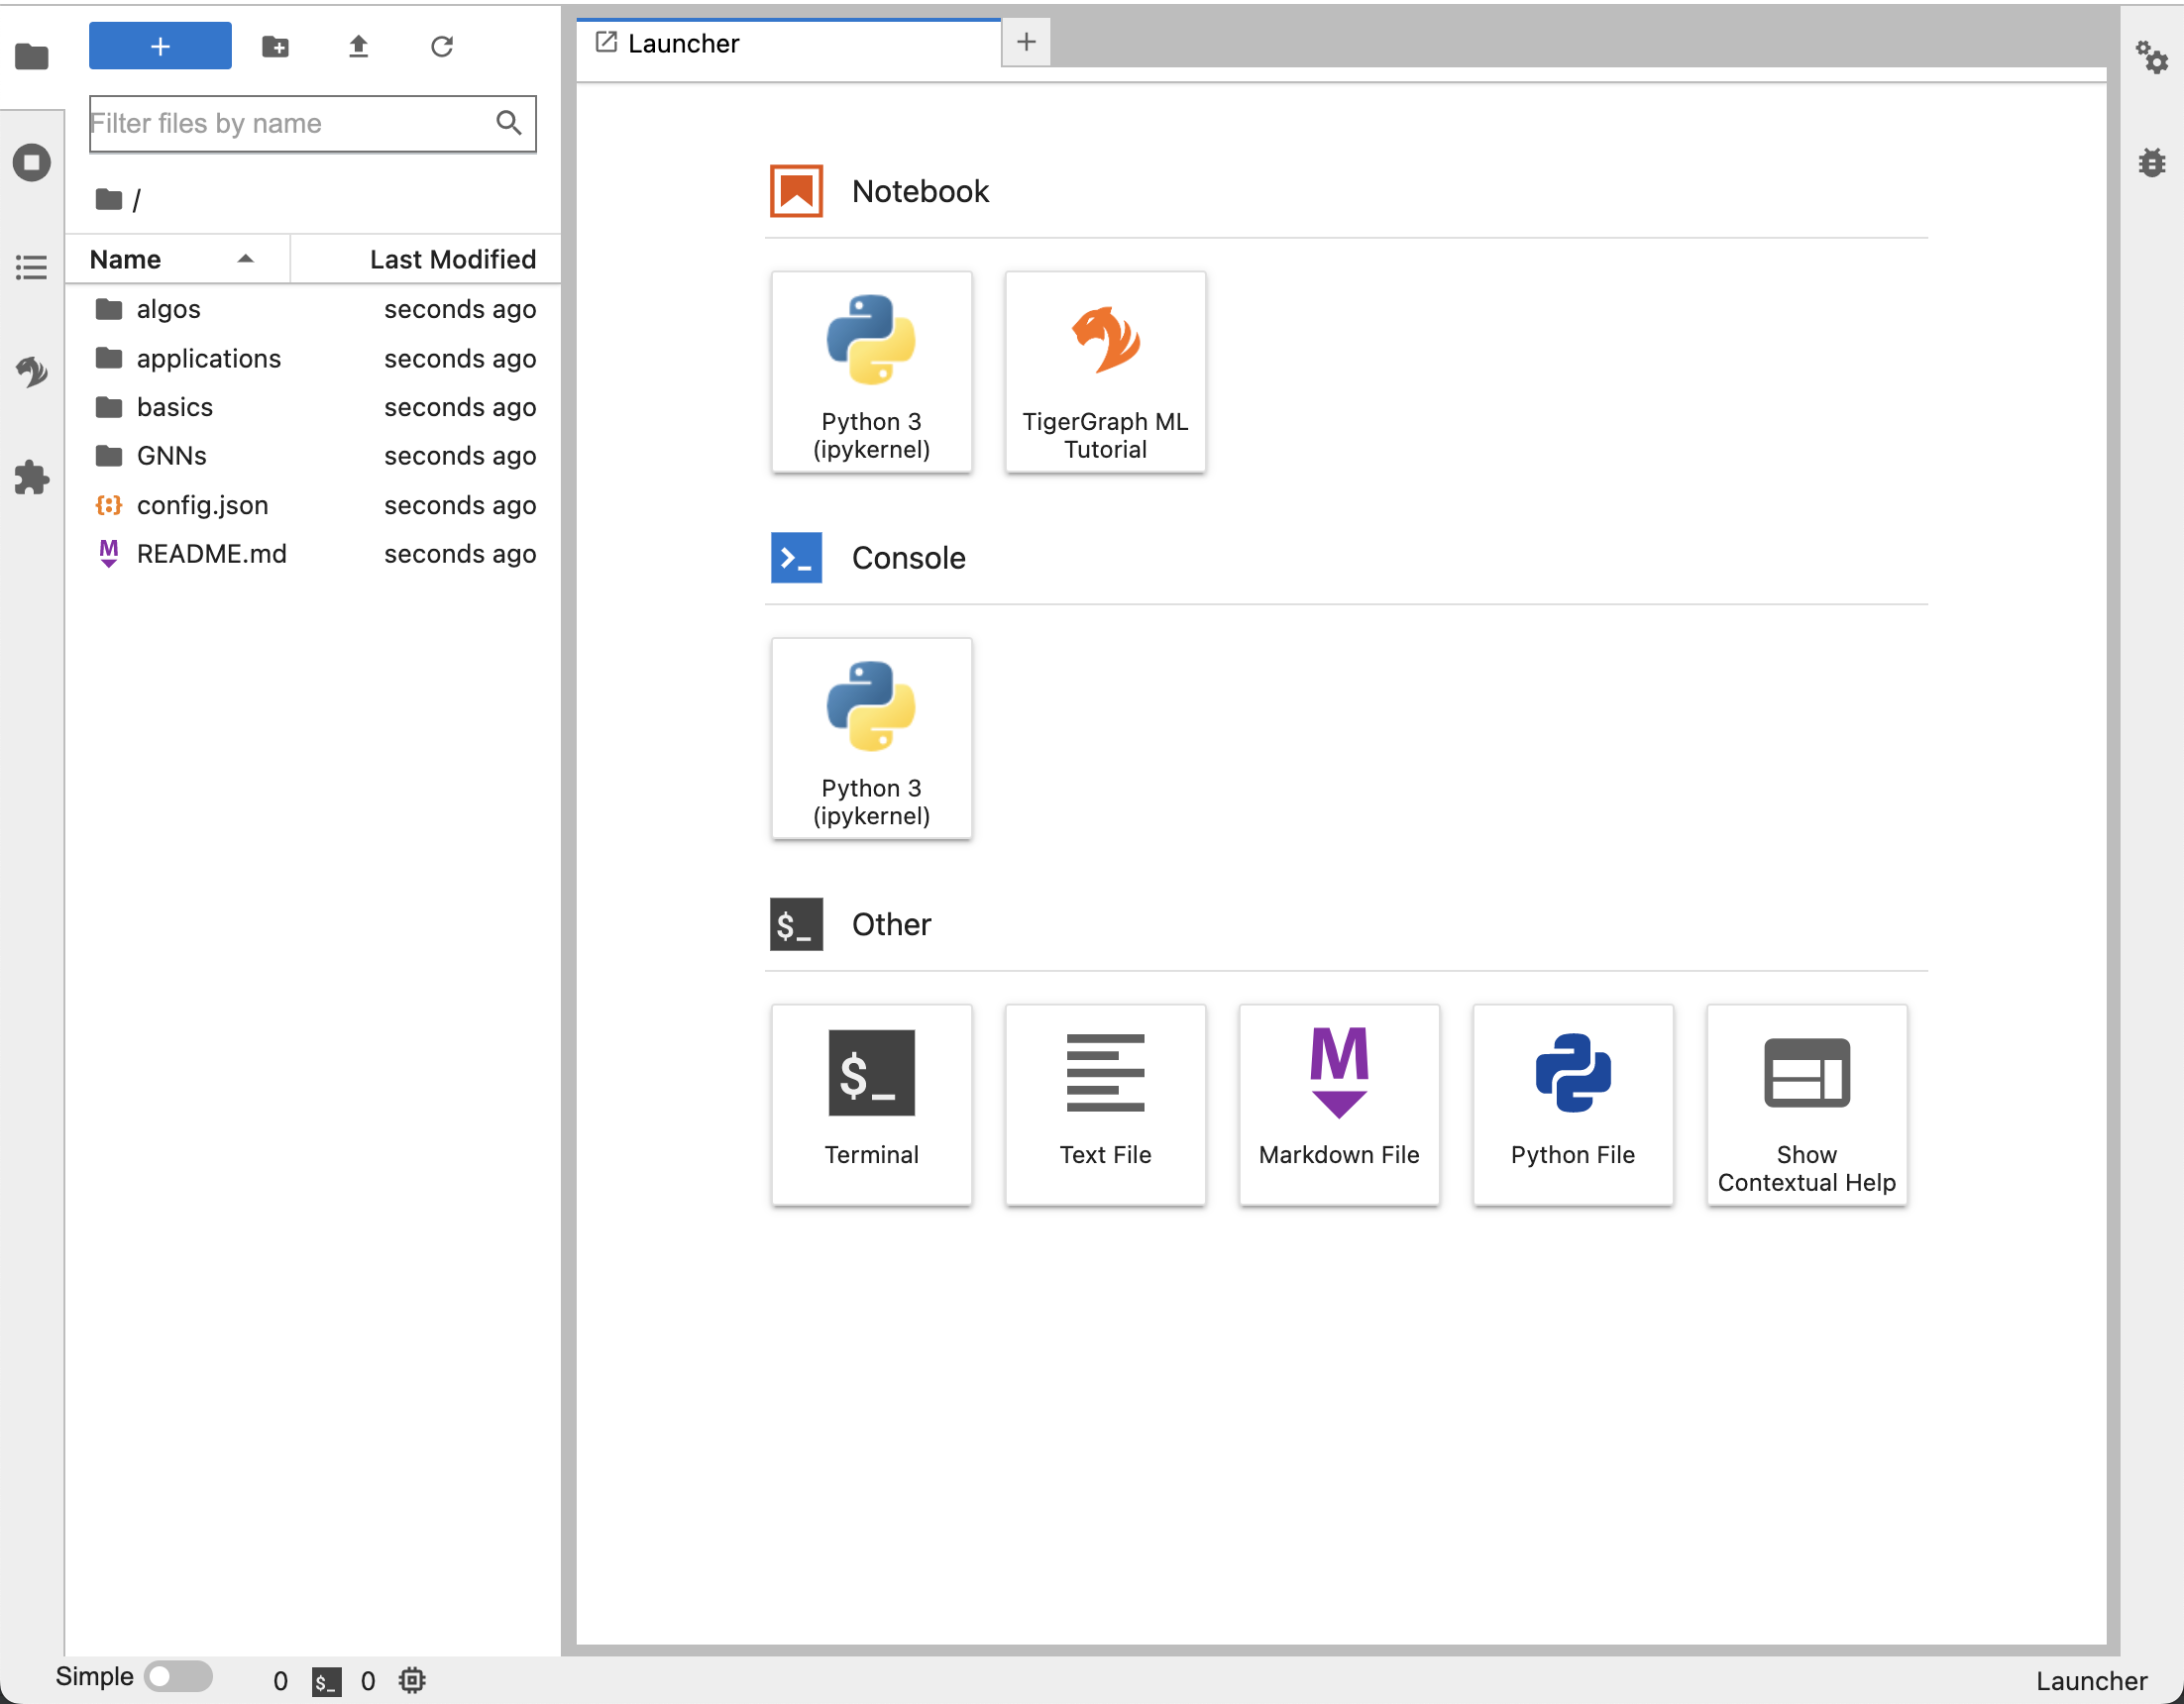The width and height of the screenshot is (2184, 1704).
Task: Sort files by Name column
Action: pos(124,259)
